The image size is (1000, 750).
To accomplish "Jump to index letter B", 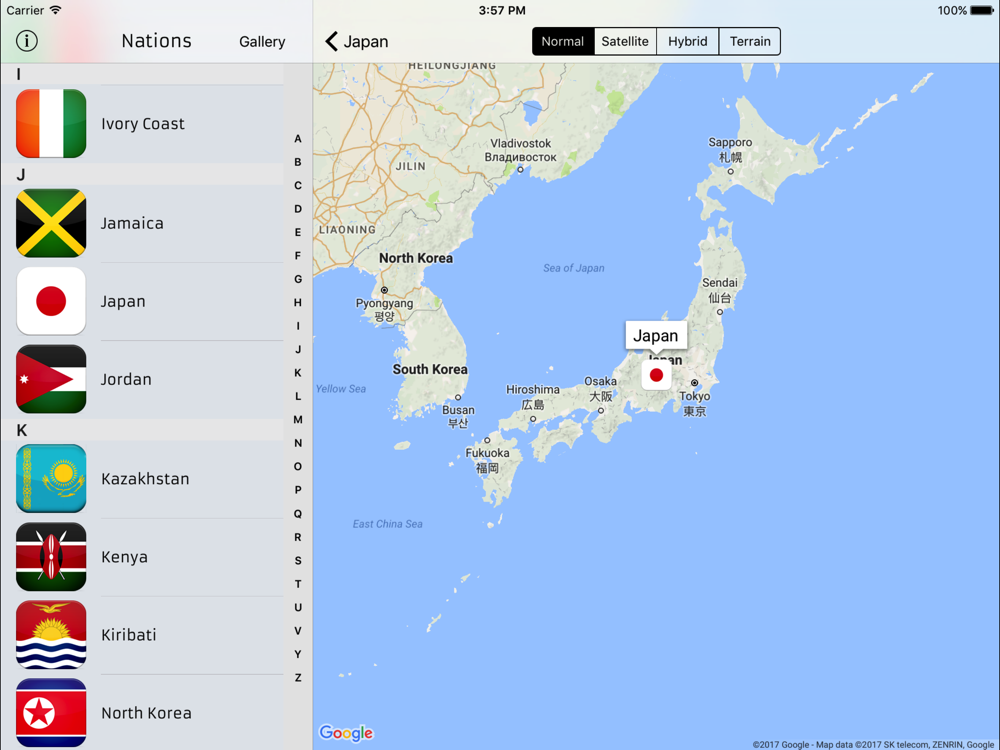I will pyautogui.click(x=298, y=162).
